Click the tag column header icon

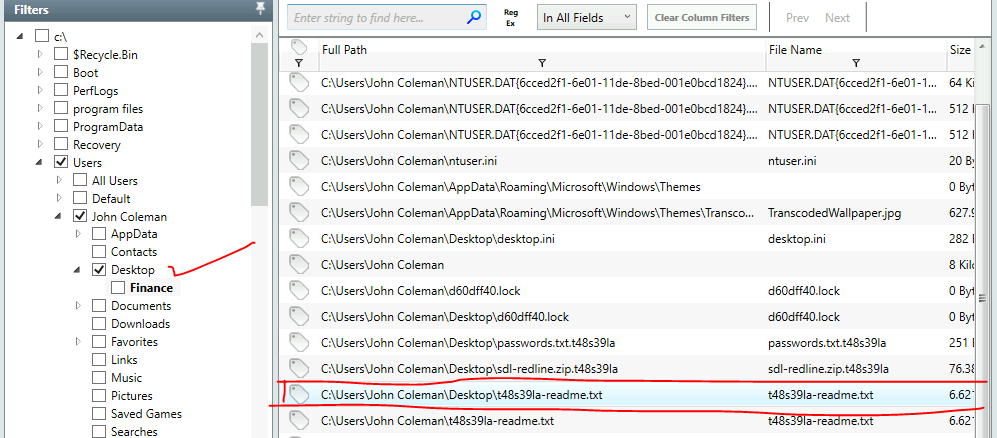298,47
